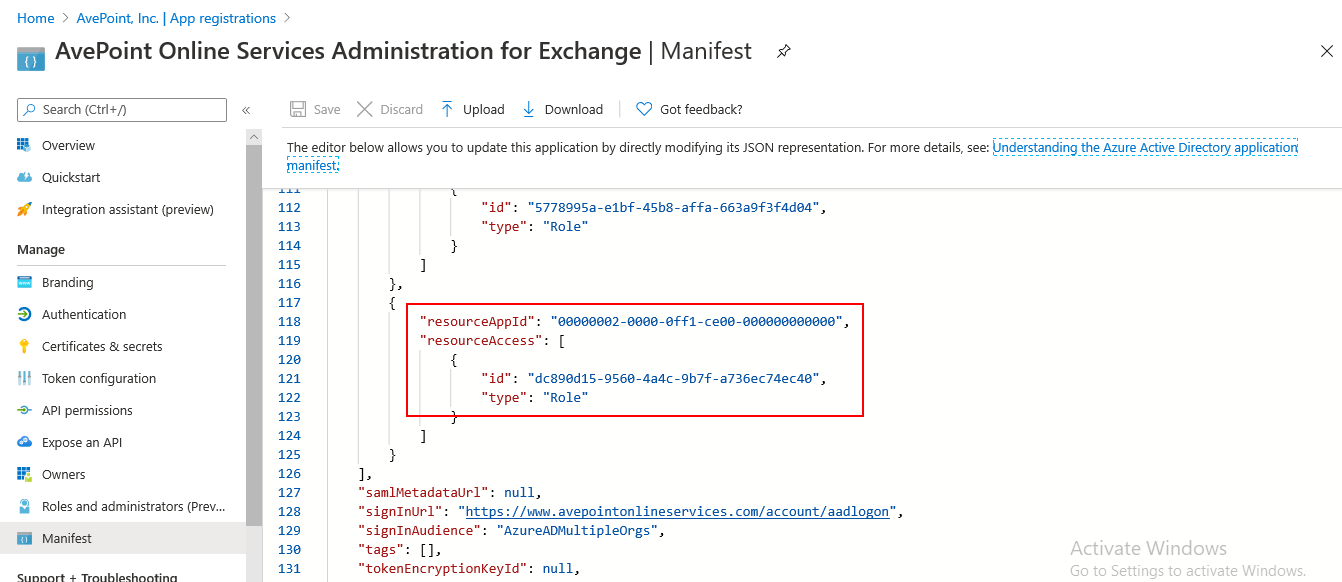Image resolution: width=1342 pixels, height=582 pixels.
Task: Pin the Manifest page to dashboard
Action: tap(783, 51)
